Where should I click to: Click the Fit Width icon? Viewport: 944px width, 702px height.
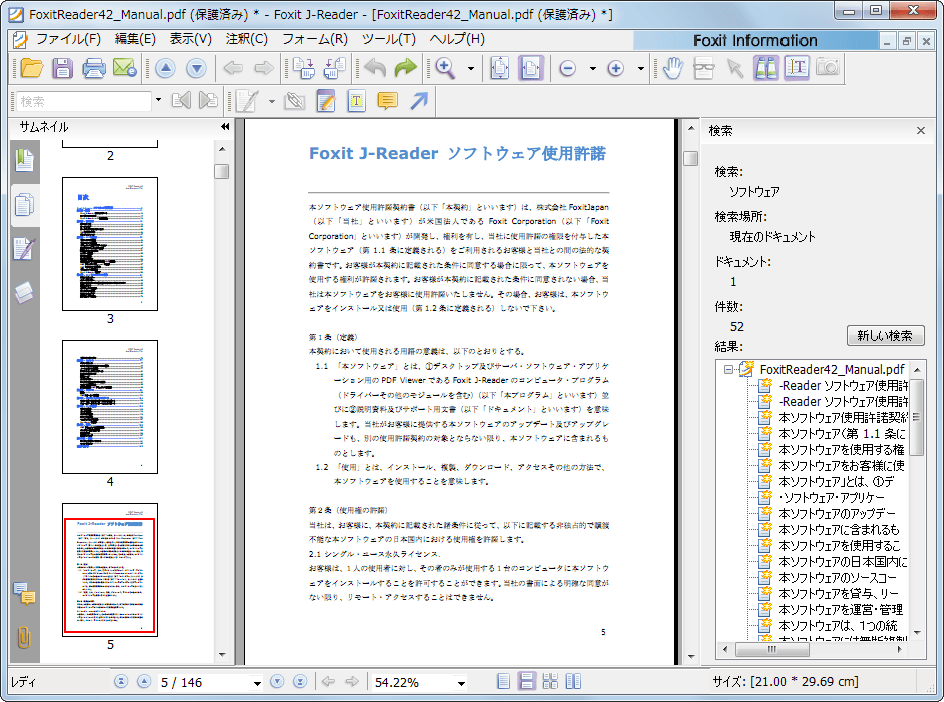pos(530,68)
